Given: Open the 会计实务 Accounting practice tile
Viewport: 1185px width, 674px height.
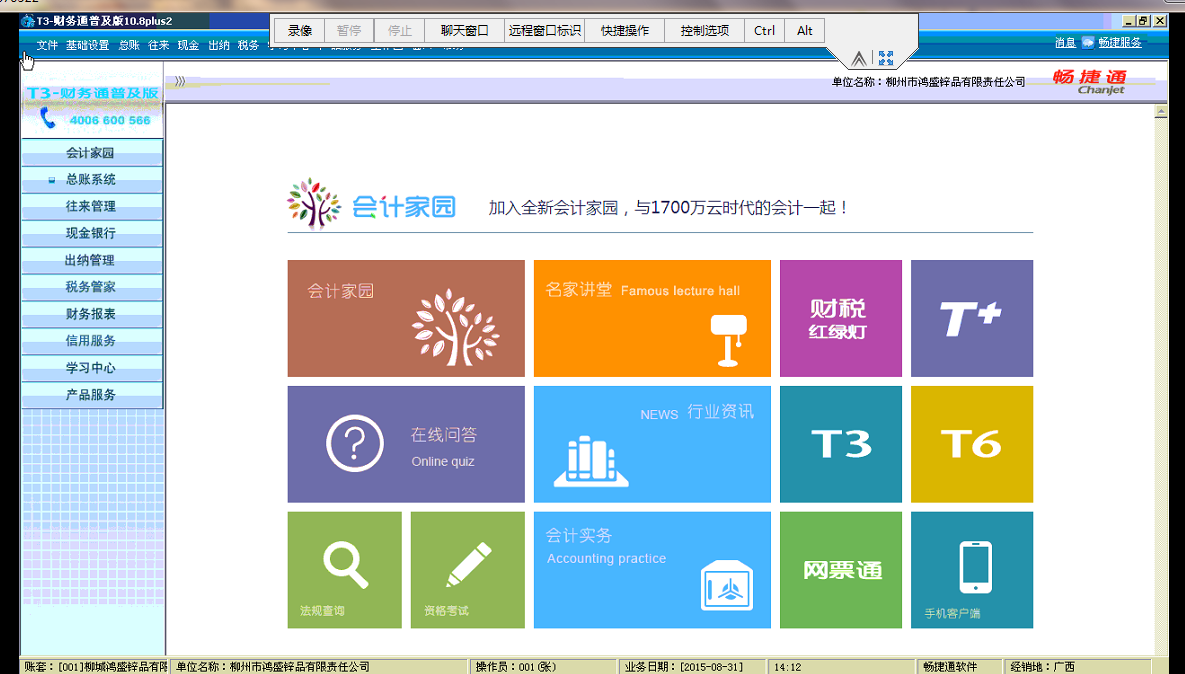Looking at the screenshot, I should (x=652, y=570).
